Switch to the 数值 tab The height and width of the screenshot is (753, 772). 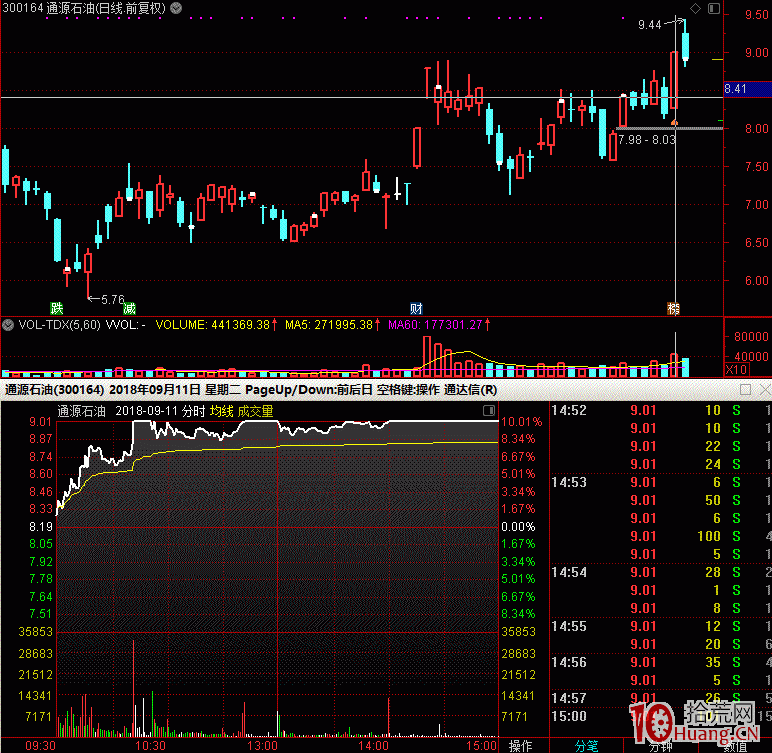tap(737, 747)
